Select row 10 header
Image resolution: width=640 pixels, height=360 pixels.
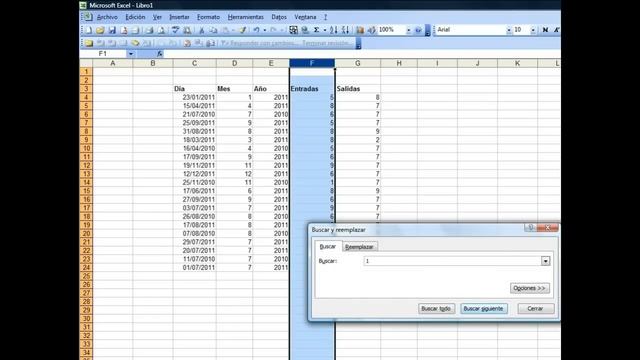tap(86, 148)
